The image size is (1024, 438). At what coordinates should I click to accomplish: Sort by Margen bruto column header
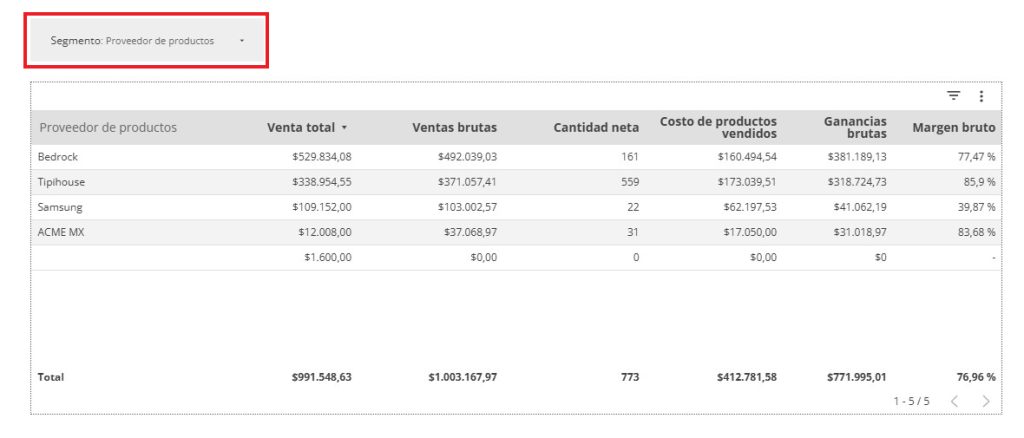[x=953, y=127]
